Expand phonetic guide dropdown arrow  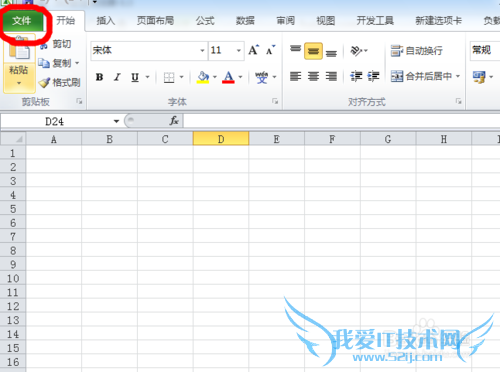point(274,77)
